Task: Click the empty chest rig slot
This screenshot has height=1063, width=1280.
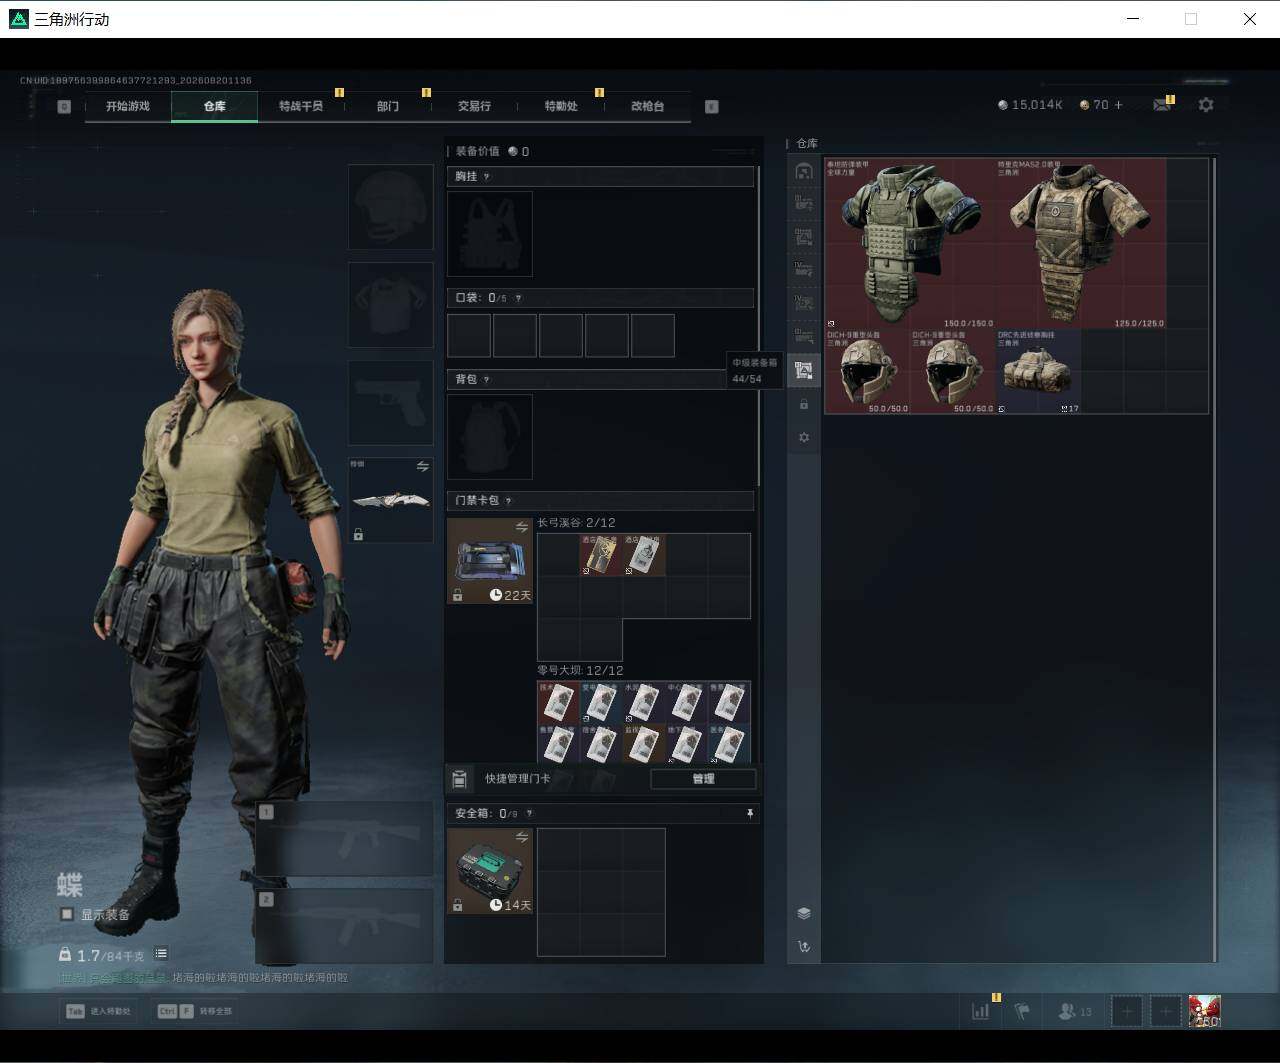Action: [x=489, y=234]
